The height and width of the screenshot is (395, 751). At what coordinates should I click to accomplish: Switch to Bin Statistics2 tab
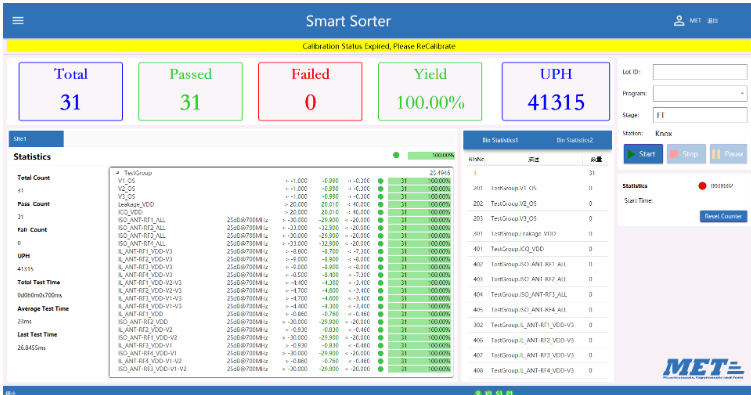coord(574,140)
